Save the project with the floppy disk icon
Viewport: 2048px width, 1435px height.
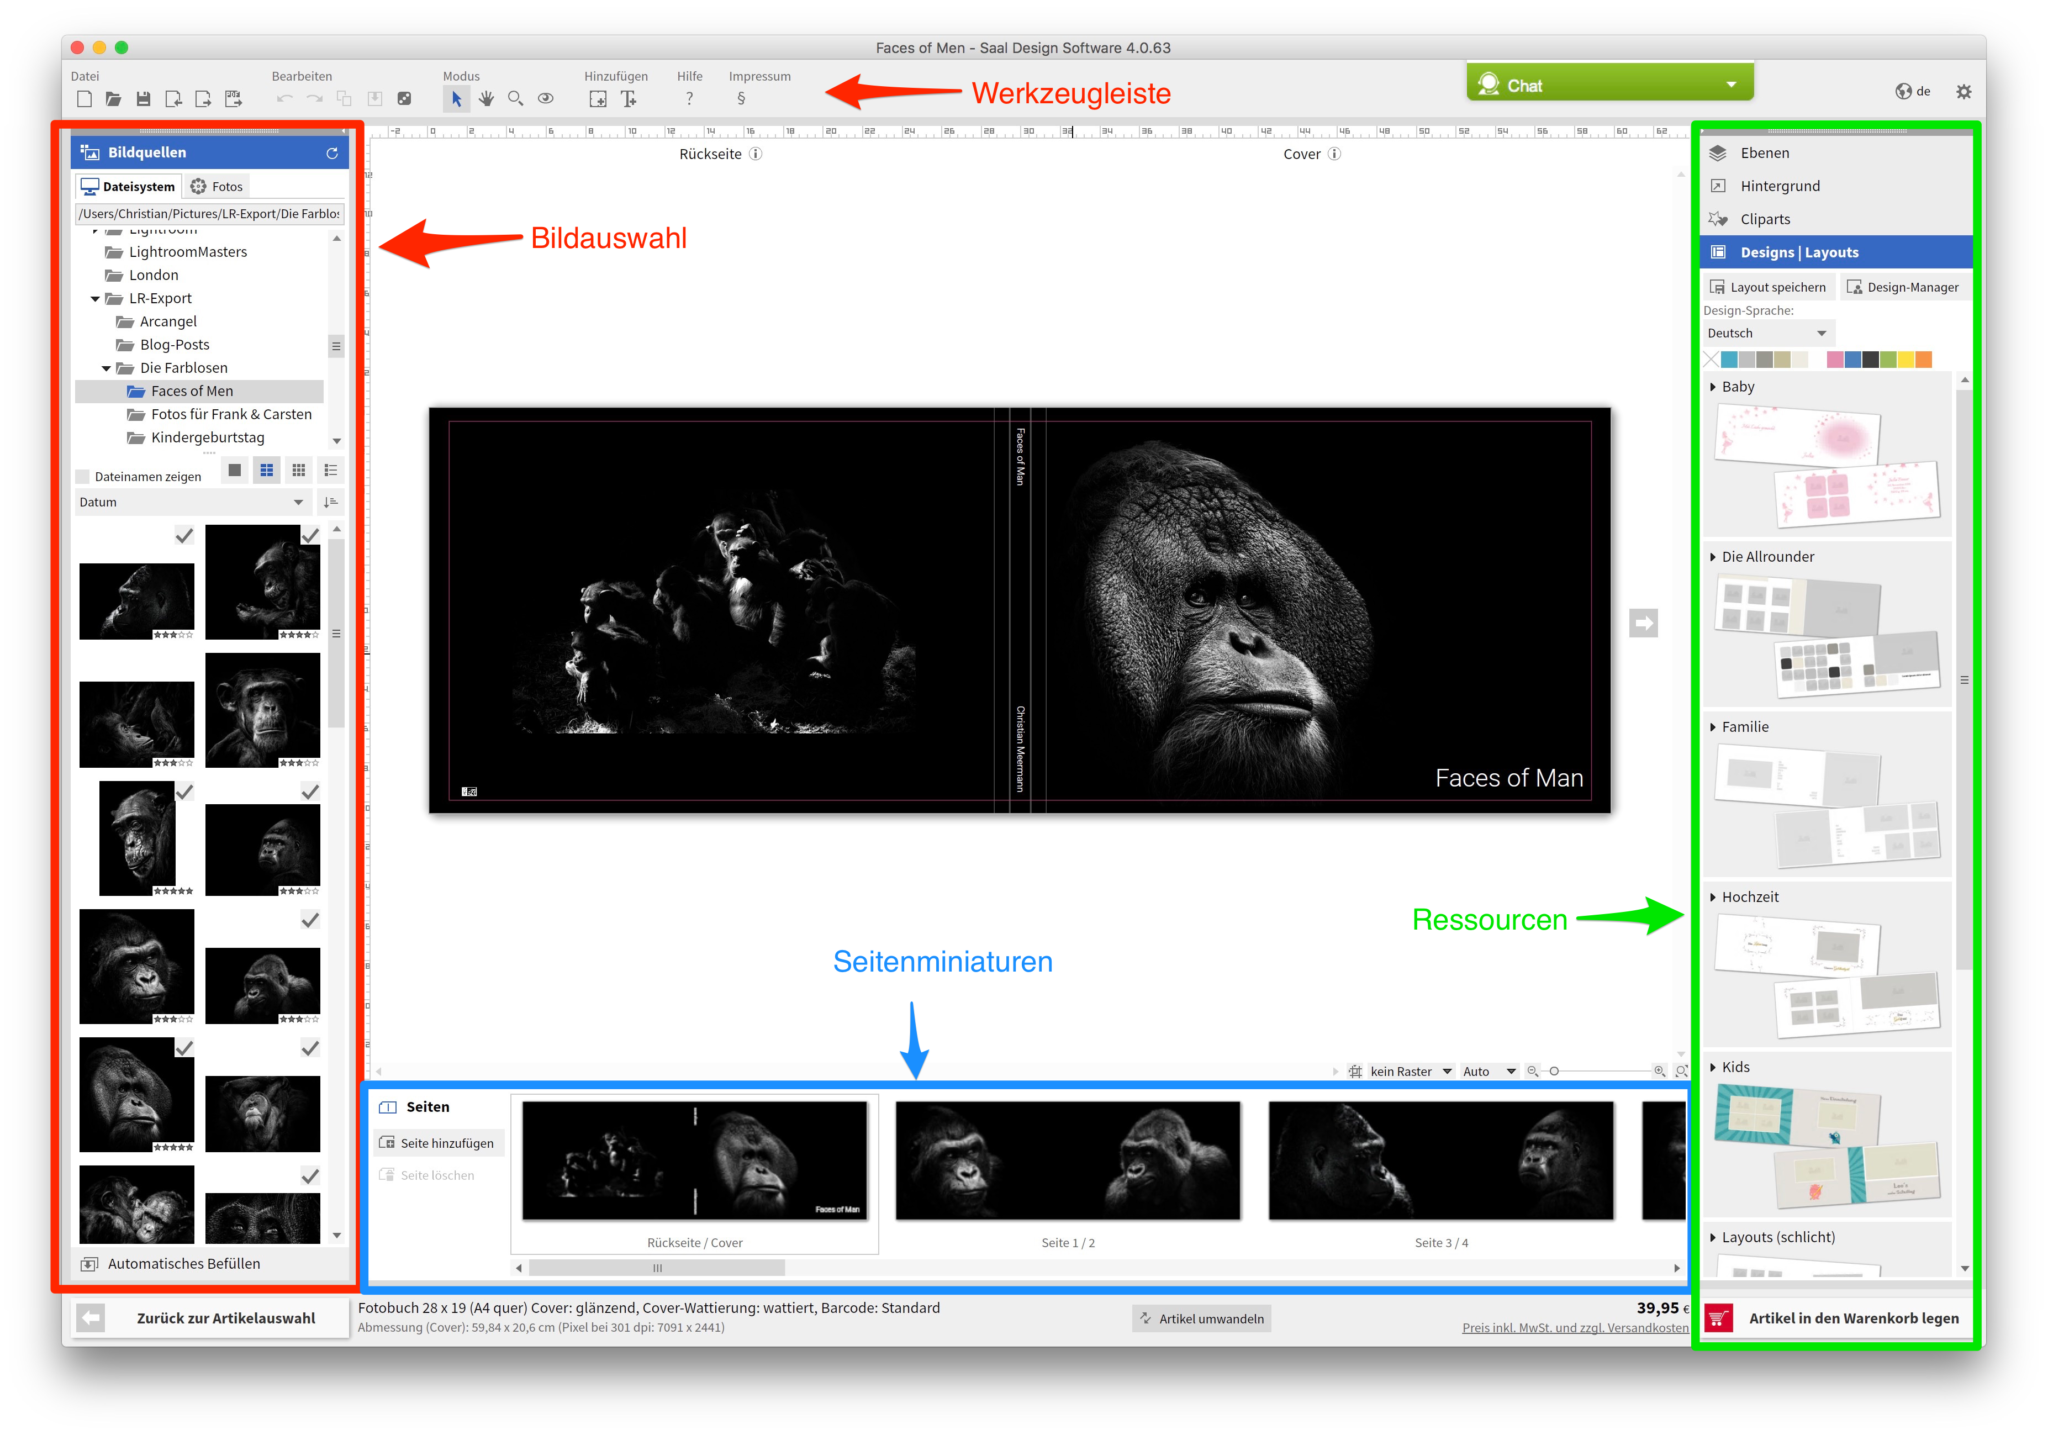point(143,99)
